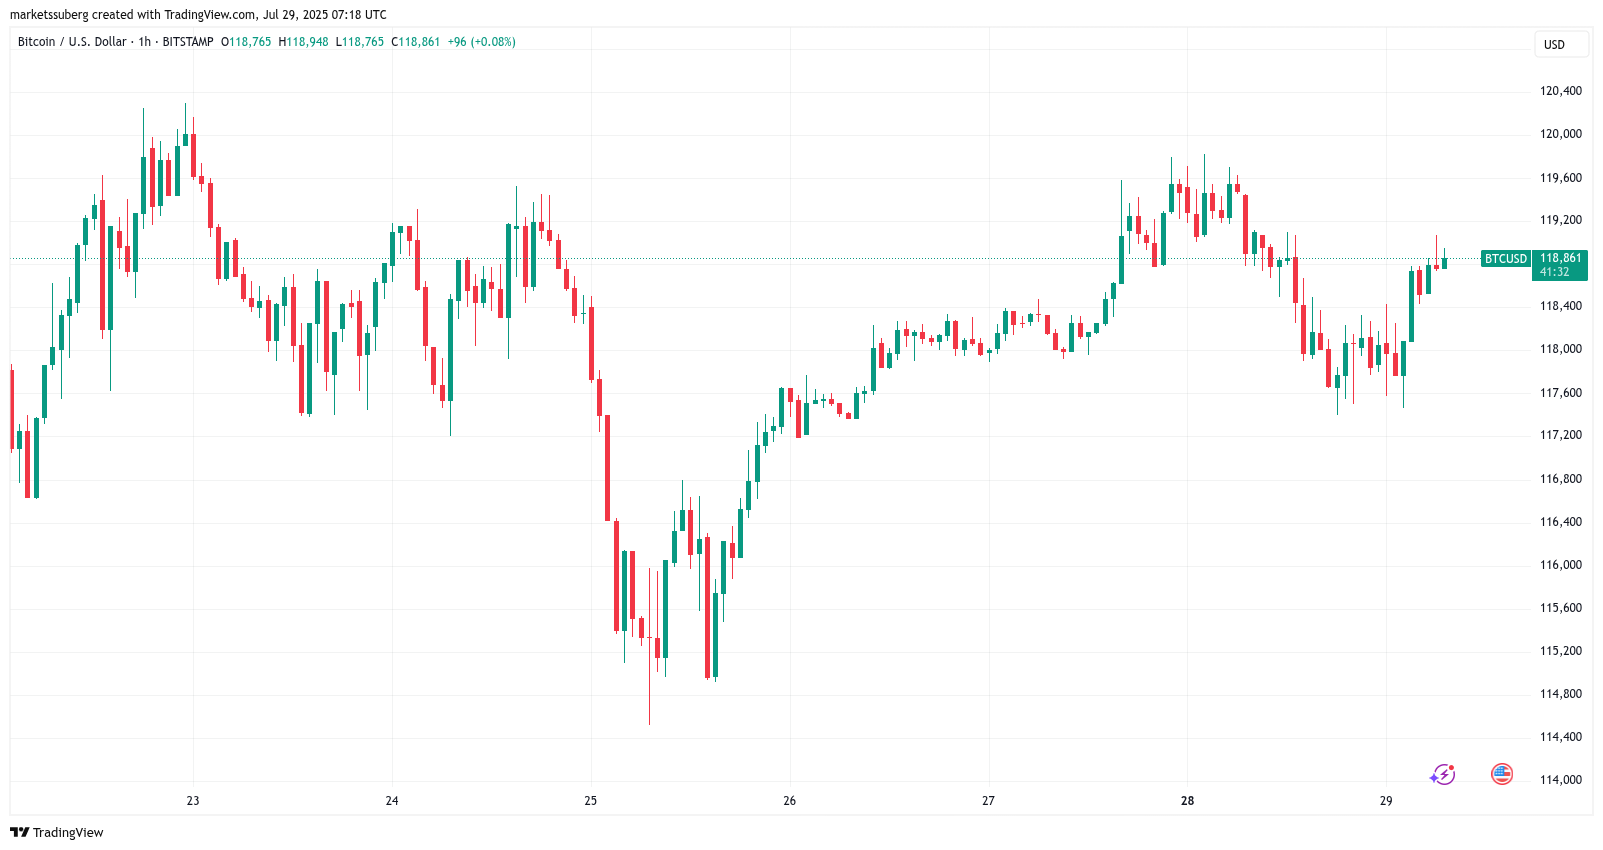The width and height of the screenshot is (1603, 850).
Task: Click the close price value C118,861
Action: 415,42
